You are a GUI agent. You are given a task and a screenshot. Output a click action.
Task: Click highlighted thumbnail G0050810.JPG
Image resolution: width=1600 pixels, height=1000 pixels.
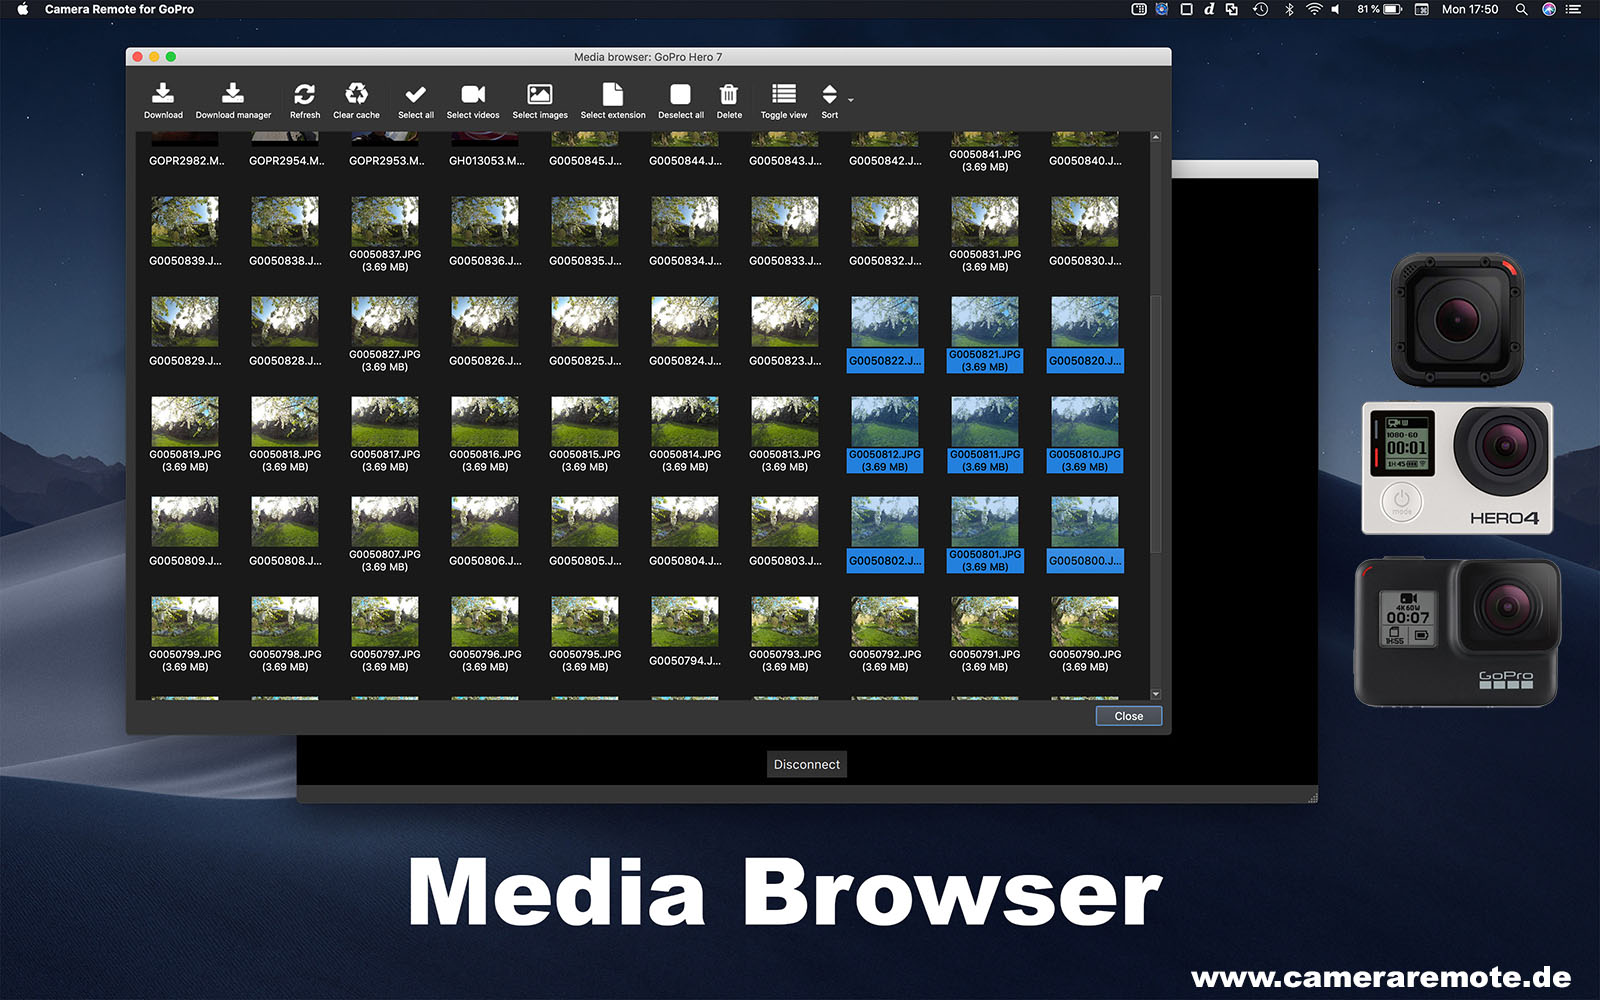click(1085, 422)
